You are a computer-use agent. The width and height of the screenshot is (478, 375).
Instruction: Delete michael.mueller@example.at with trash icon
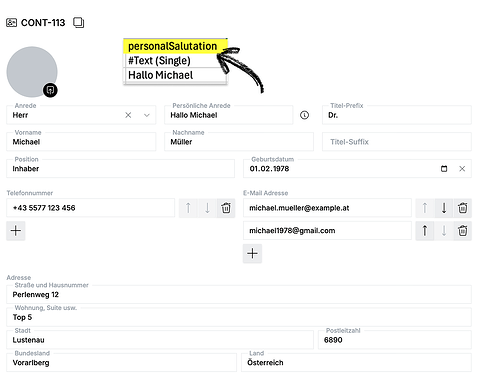tap(462, 208)
